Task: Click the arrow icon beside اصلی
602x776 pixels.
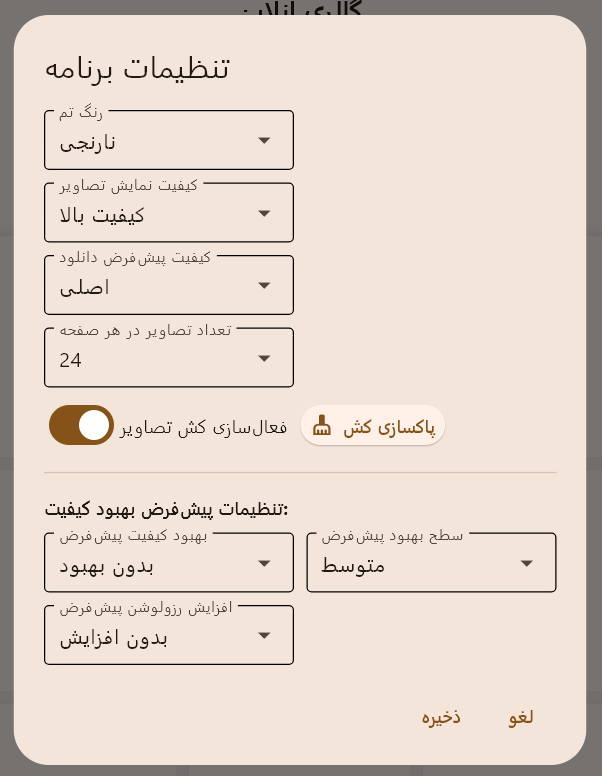Action: click(x=264, y=286)
